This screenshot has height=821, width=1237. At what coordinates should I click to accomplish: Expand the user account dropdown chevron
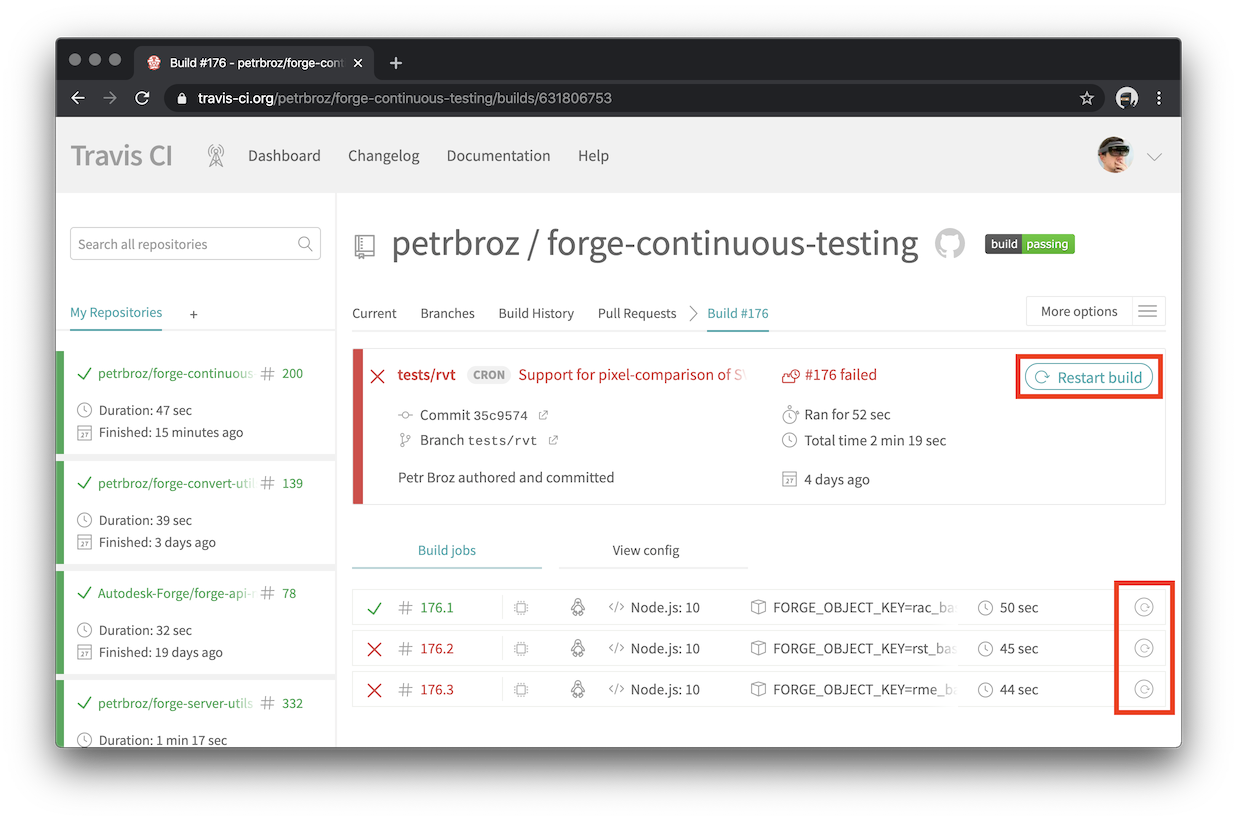click(1154, 157)
